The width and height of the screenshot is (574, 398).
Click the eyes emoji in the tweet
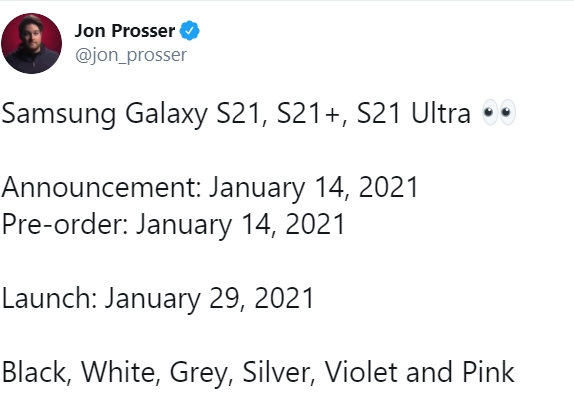point(499,112)
